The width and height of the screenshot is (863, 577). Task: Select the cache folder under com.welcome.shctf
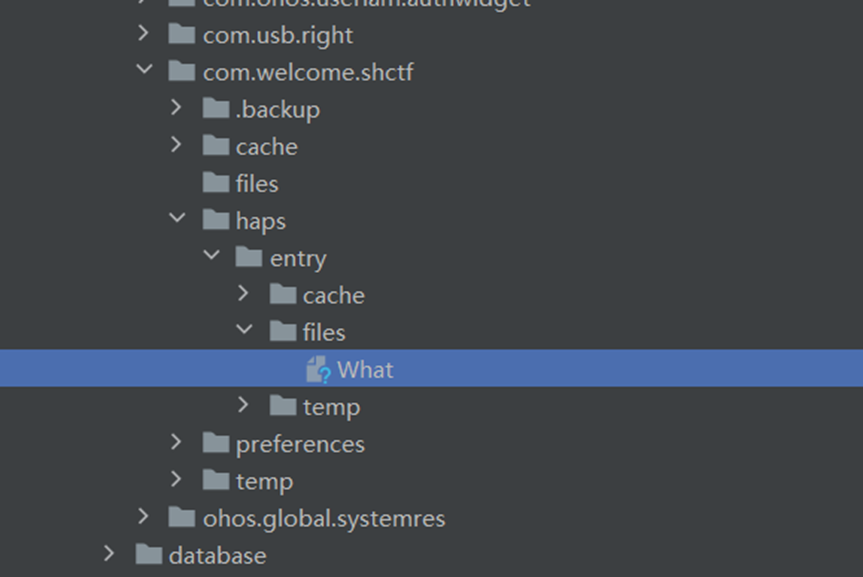(266, 146)
